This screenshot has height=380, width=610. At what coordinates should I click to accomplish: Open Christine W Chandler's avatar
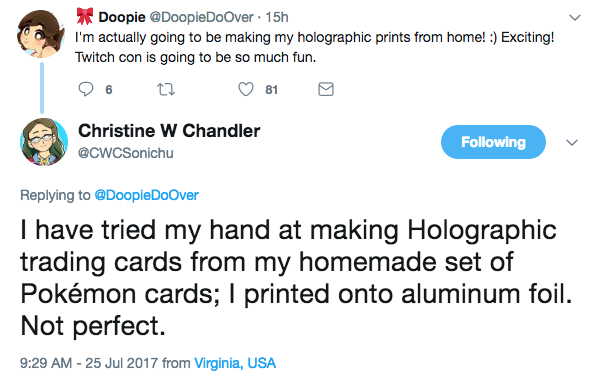coord(44,142)
